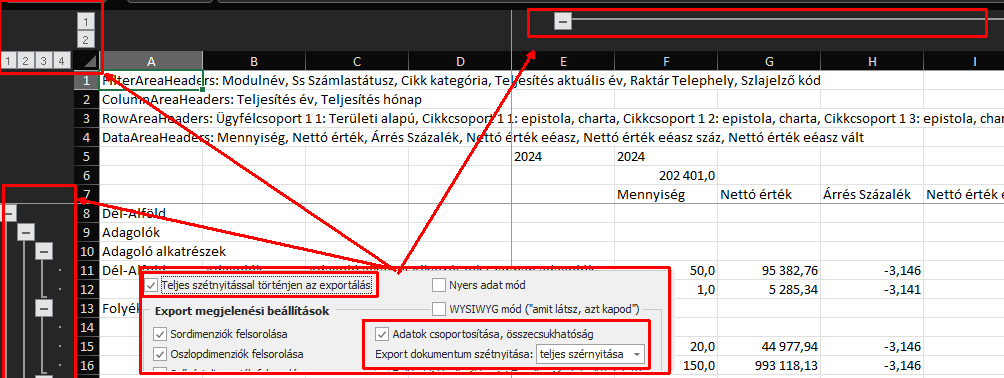Click the '2024' cell in column E
The width and height of the screenshot is (1004, 378).
pyautogui.click(x=563, y=156)
